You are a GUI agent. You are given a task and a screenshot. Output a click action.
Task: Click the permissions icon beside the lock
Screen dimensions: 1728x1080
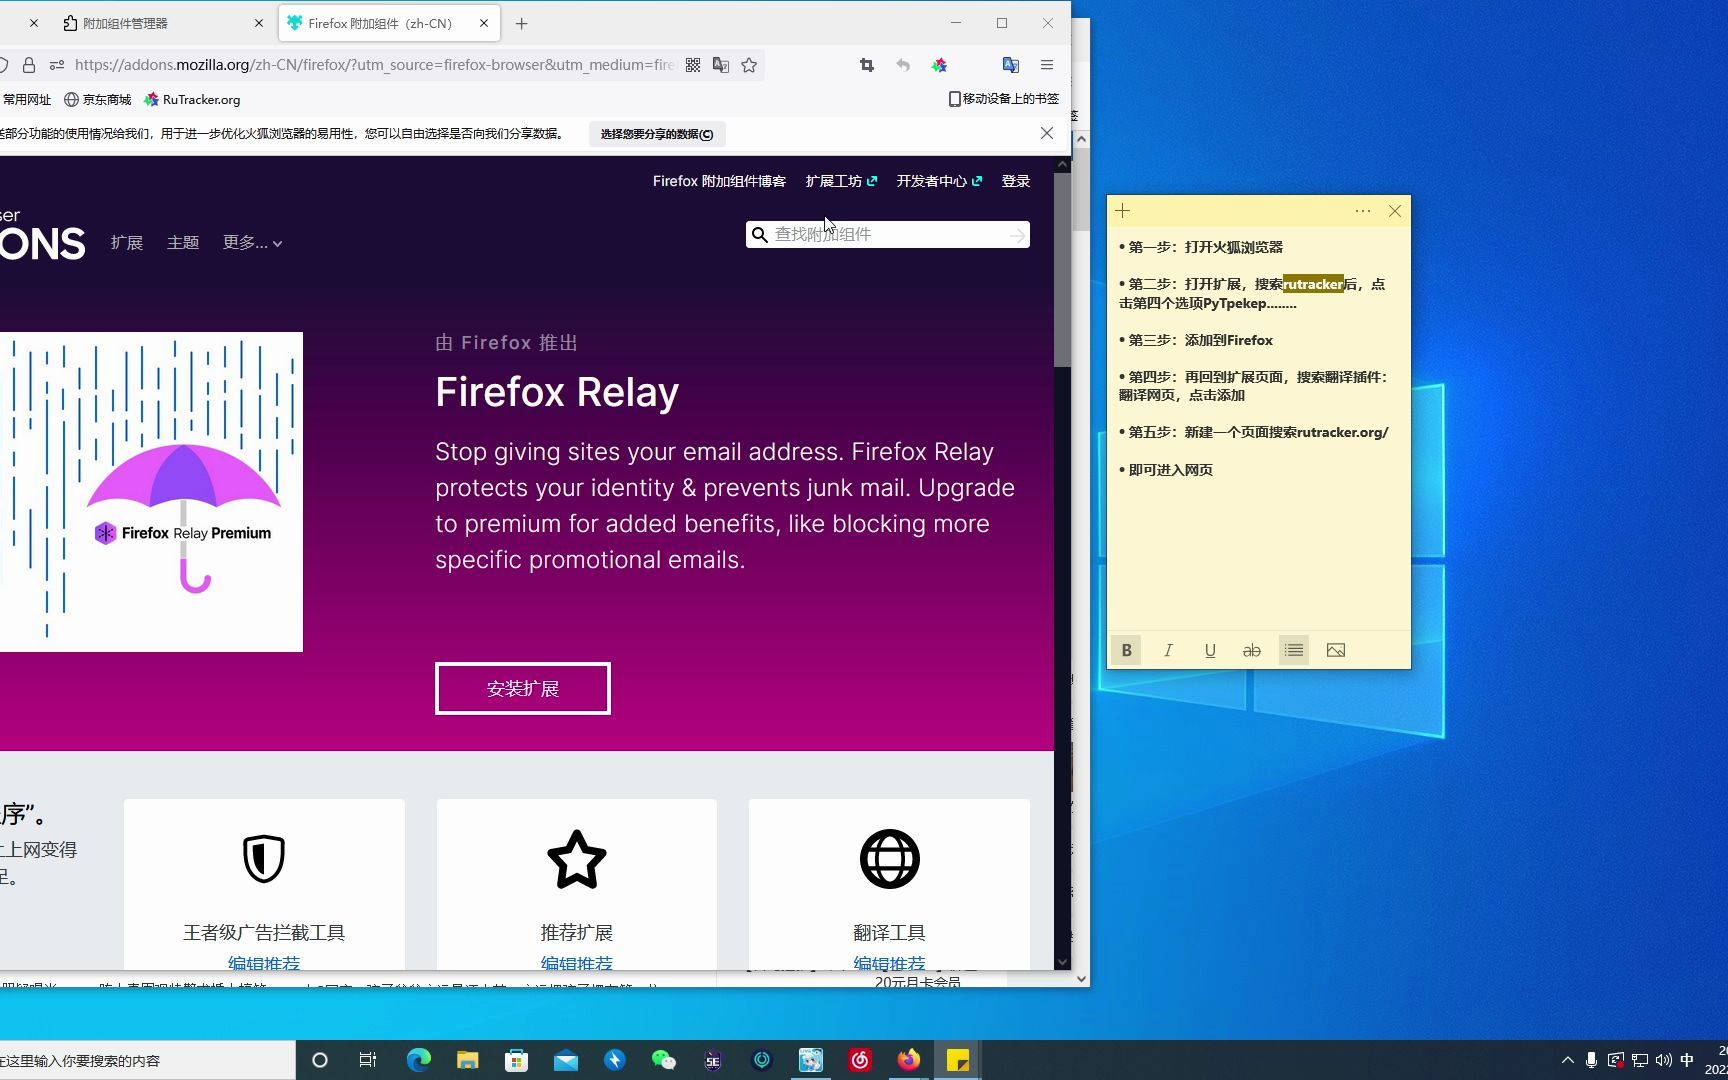pos(57,65)
